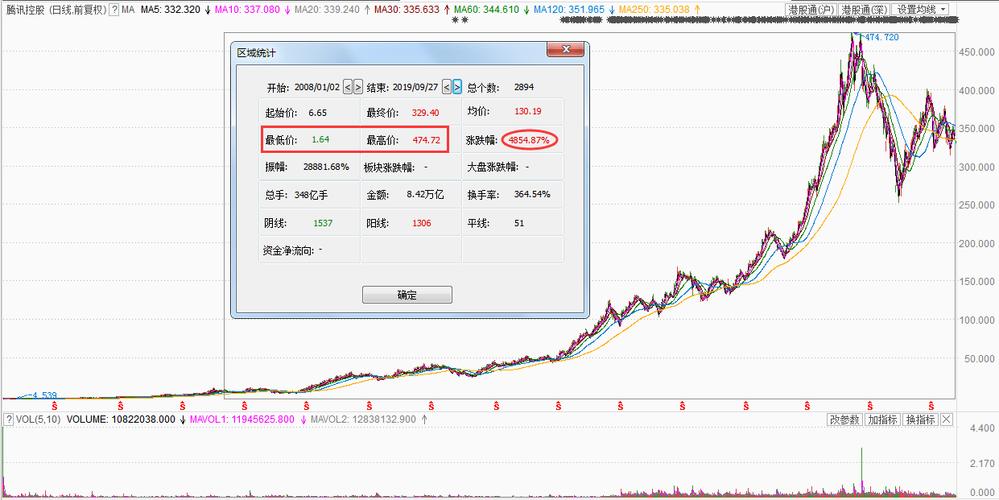Image resolution: width=999 pixels, height=500 pixels.
Task: Click the start date field 2008/01/02
Action: (x=317, y=87)
